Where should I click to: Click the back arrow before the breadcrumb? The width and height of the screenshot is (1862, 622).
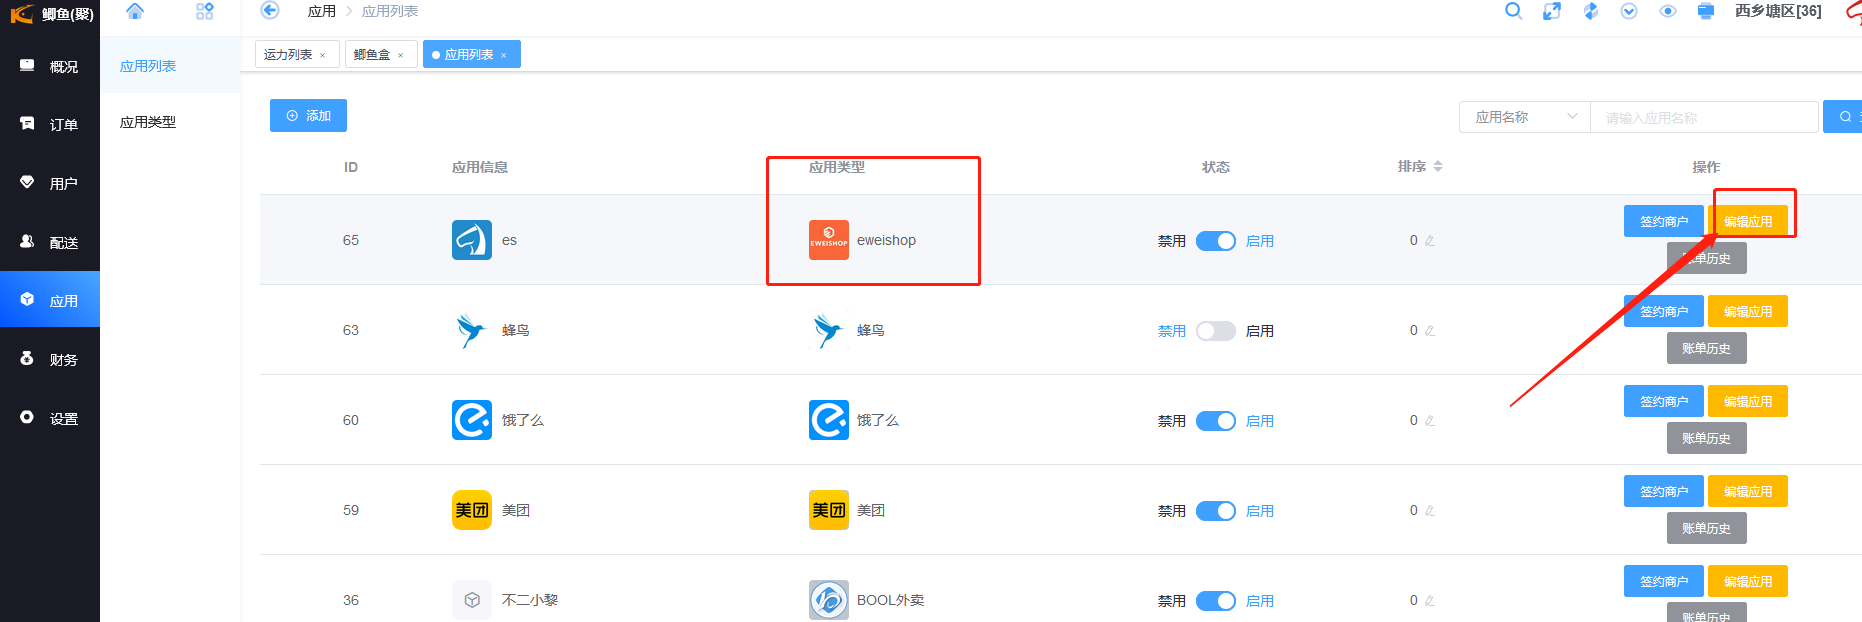coord(269,11)
